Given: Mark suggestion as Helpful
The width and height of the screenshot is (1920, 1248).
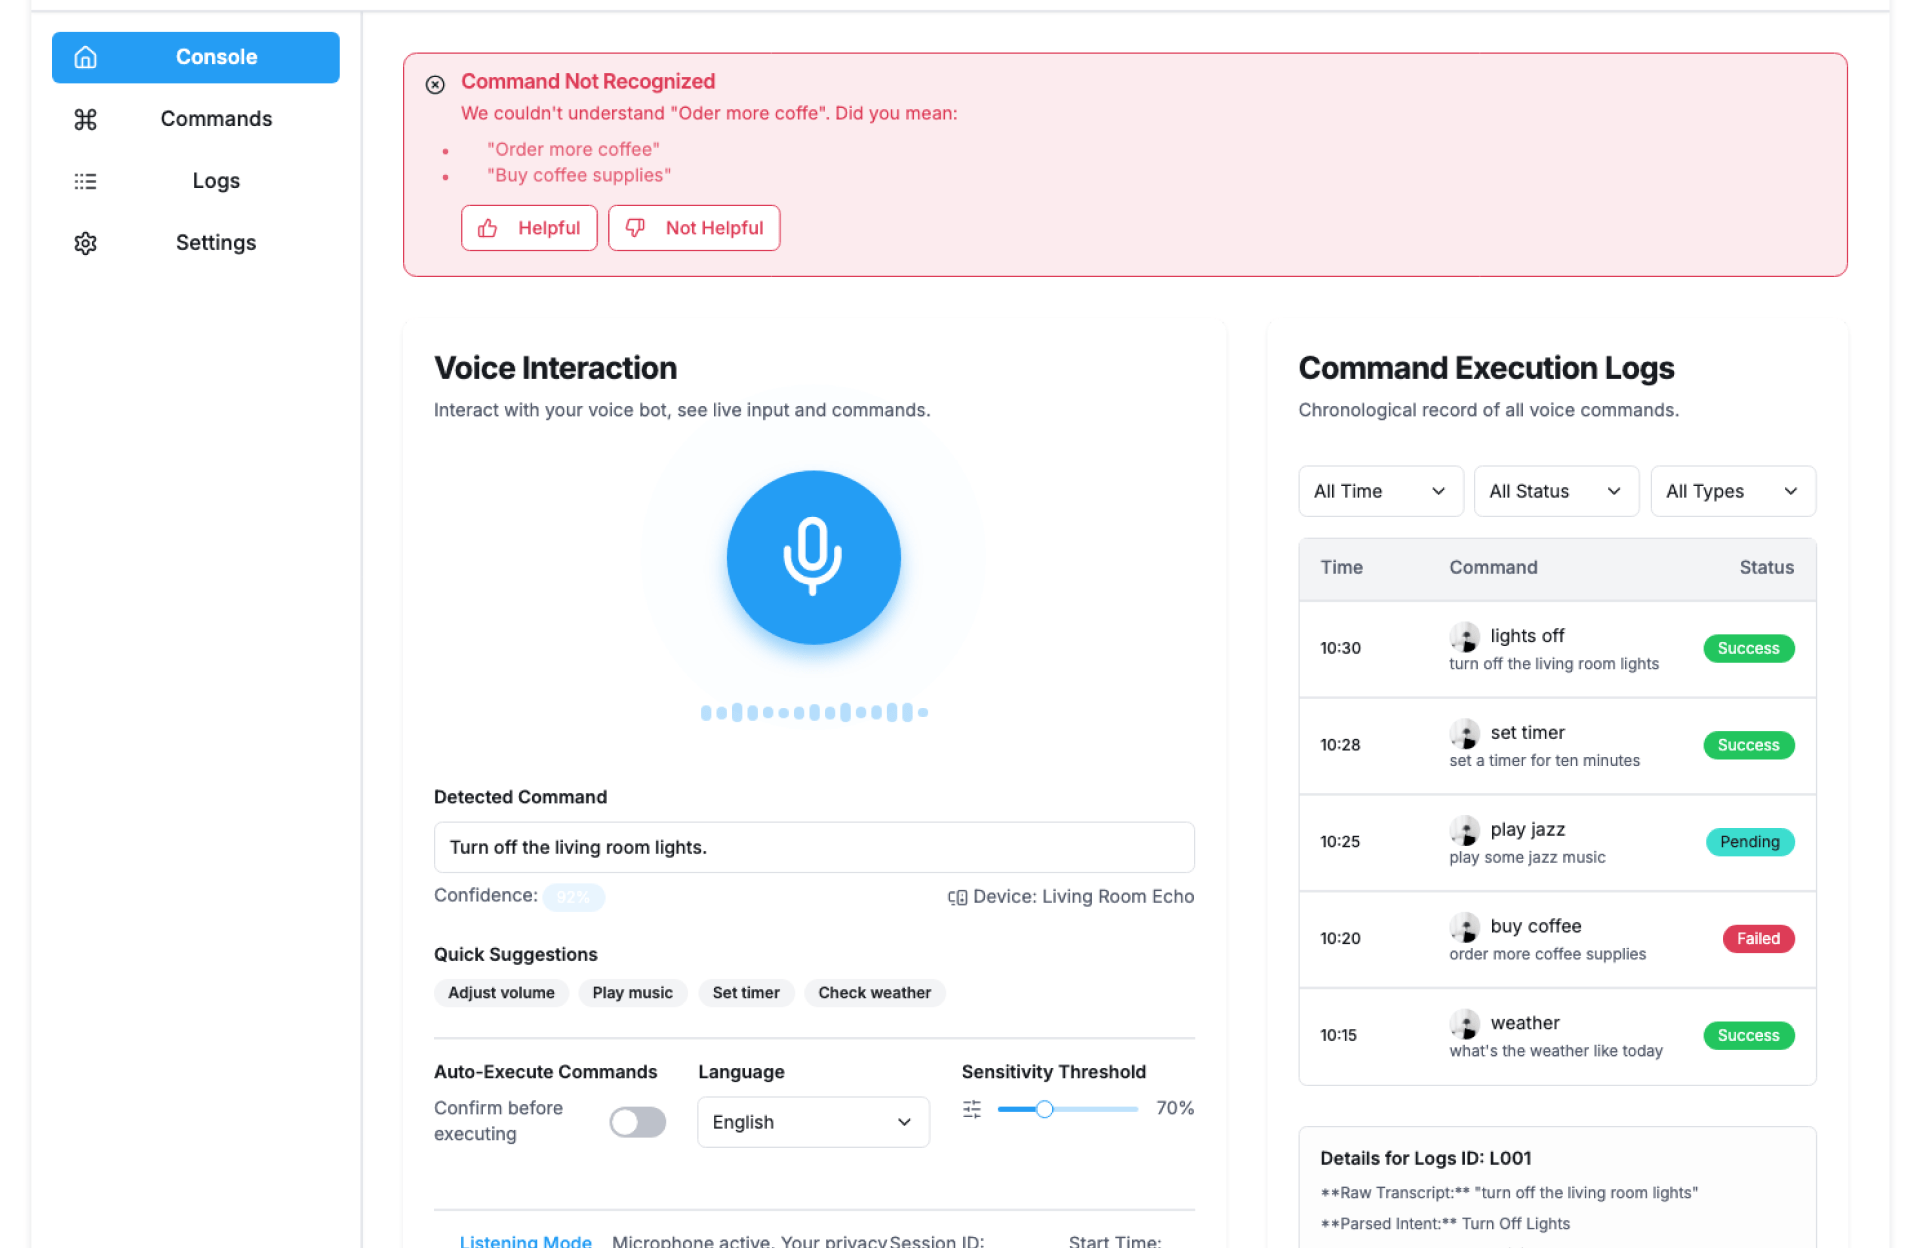Looking at the screenshot, I should [529, 228].
